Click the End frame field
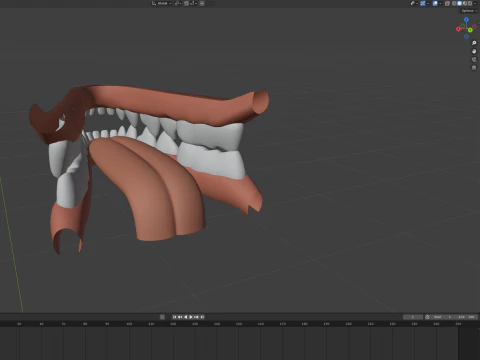 [x=466, y=317]
